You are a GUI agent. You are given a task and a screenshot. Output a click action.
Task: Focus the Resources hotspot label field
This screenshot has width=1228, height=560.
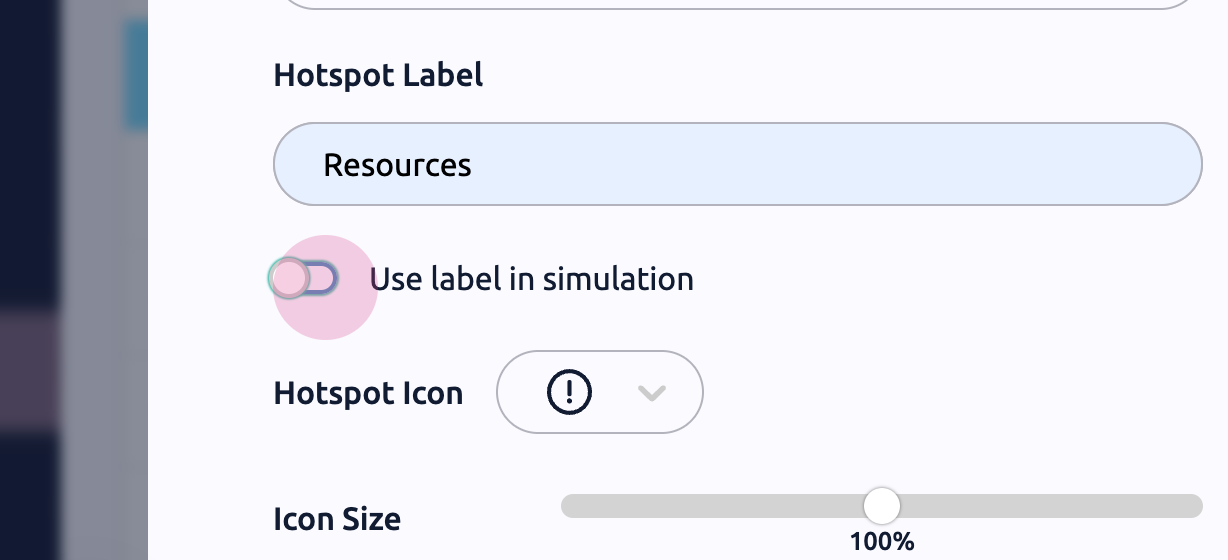(737, 164)
